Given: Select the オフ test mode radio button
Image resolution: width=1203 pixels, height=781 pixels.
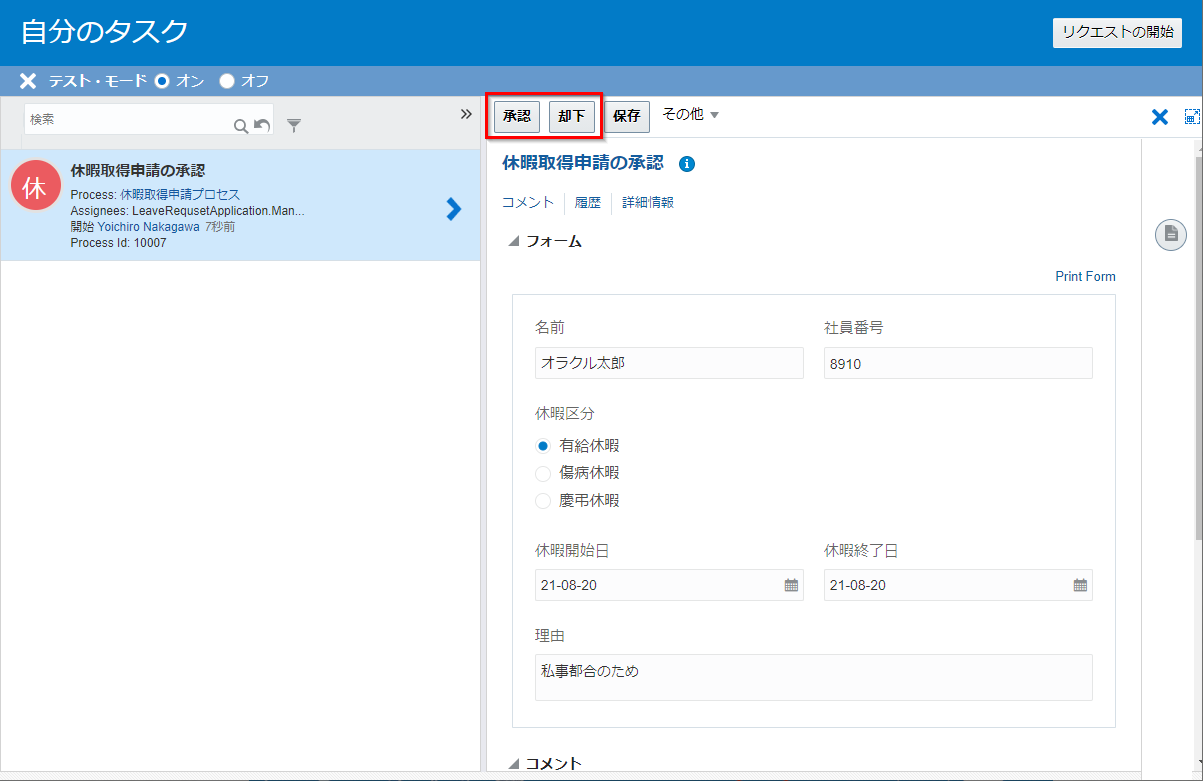Looking at the screenshot, I should click(227, 81).
